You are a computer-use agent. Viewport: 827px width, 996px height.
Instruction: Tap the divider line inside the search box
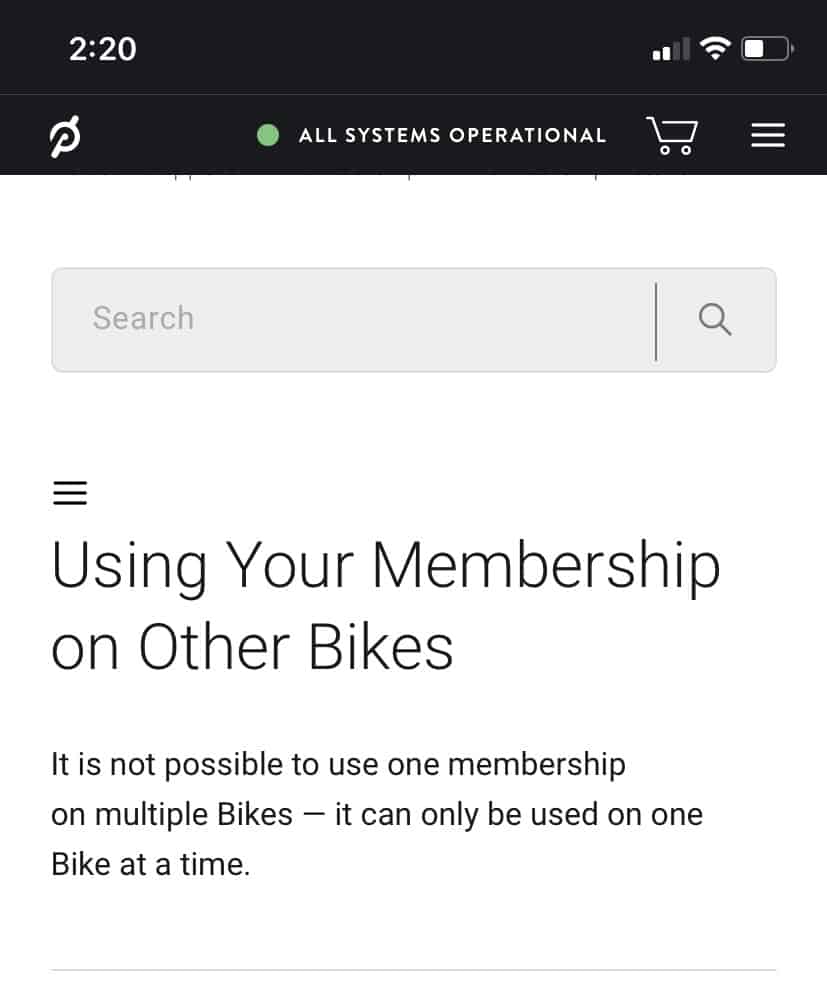pos(656,322)
